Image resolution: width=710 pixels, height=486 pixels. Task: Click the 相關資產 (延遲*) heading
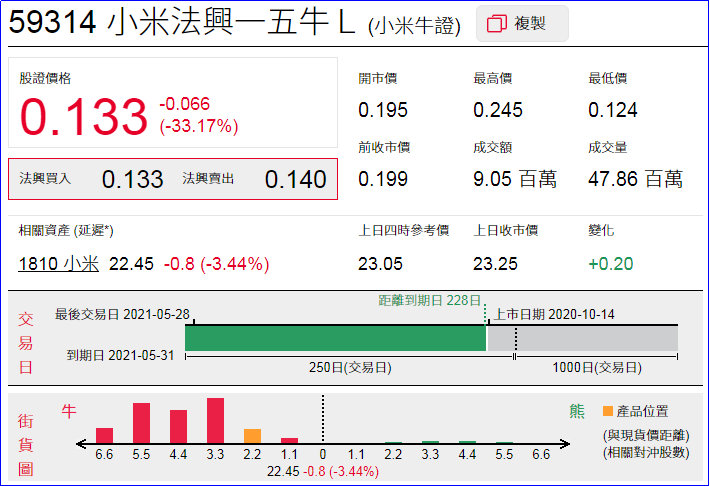click(x=66, y=231)
